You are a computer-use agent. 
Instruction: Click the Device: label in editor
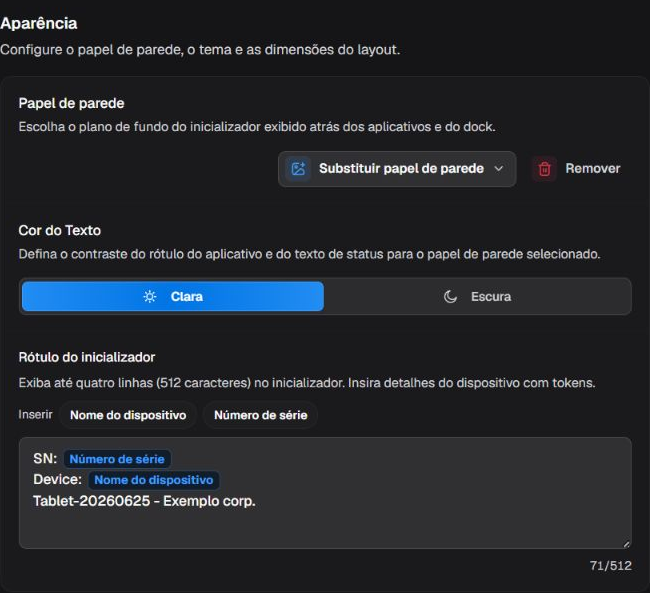point(58,479)
